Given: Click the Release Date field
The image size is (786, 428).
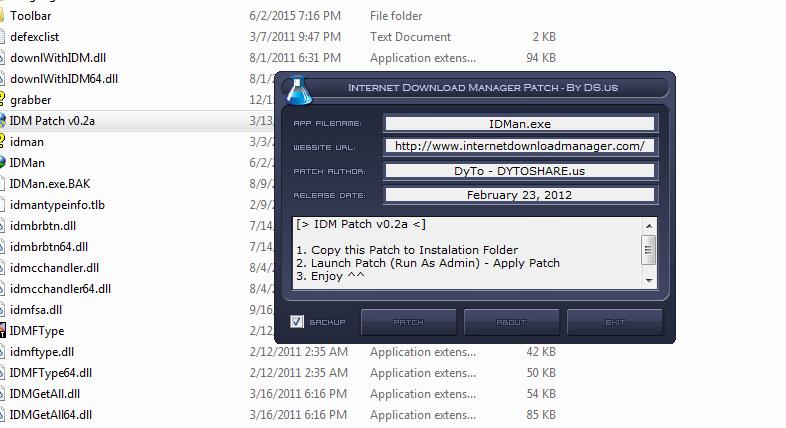Looking at the screenshot, I should 520,195.
